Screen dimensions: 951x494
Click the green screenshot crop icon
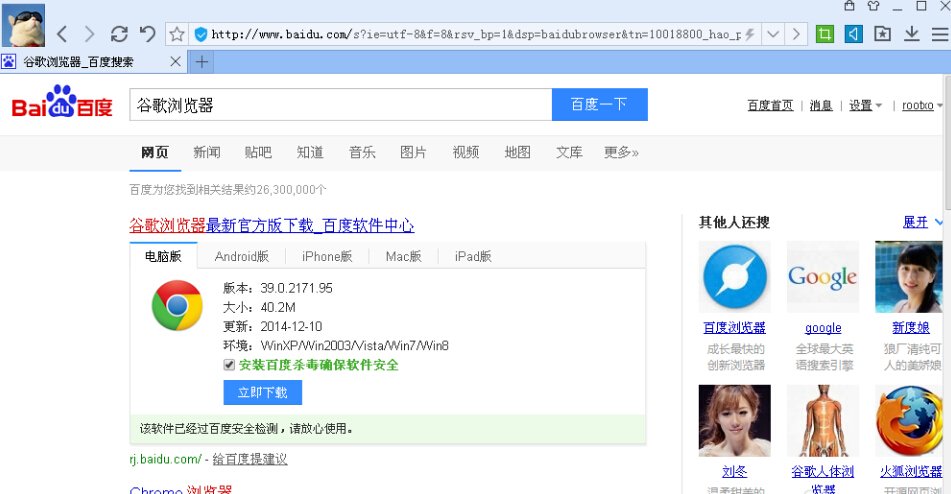[824, 34]
